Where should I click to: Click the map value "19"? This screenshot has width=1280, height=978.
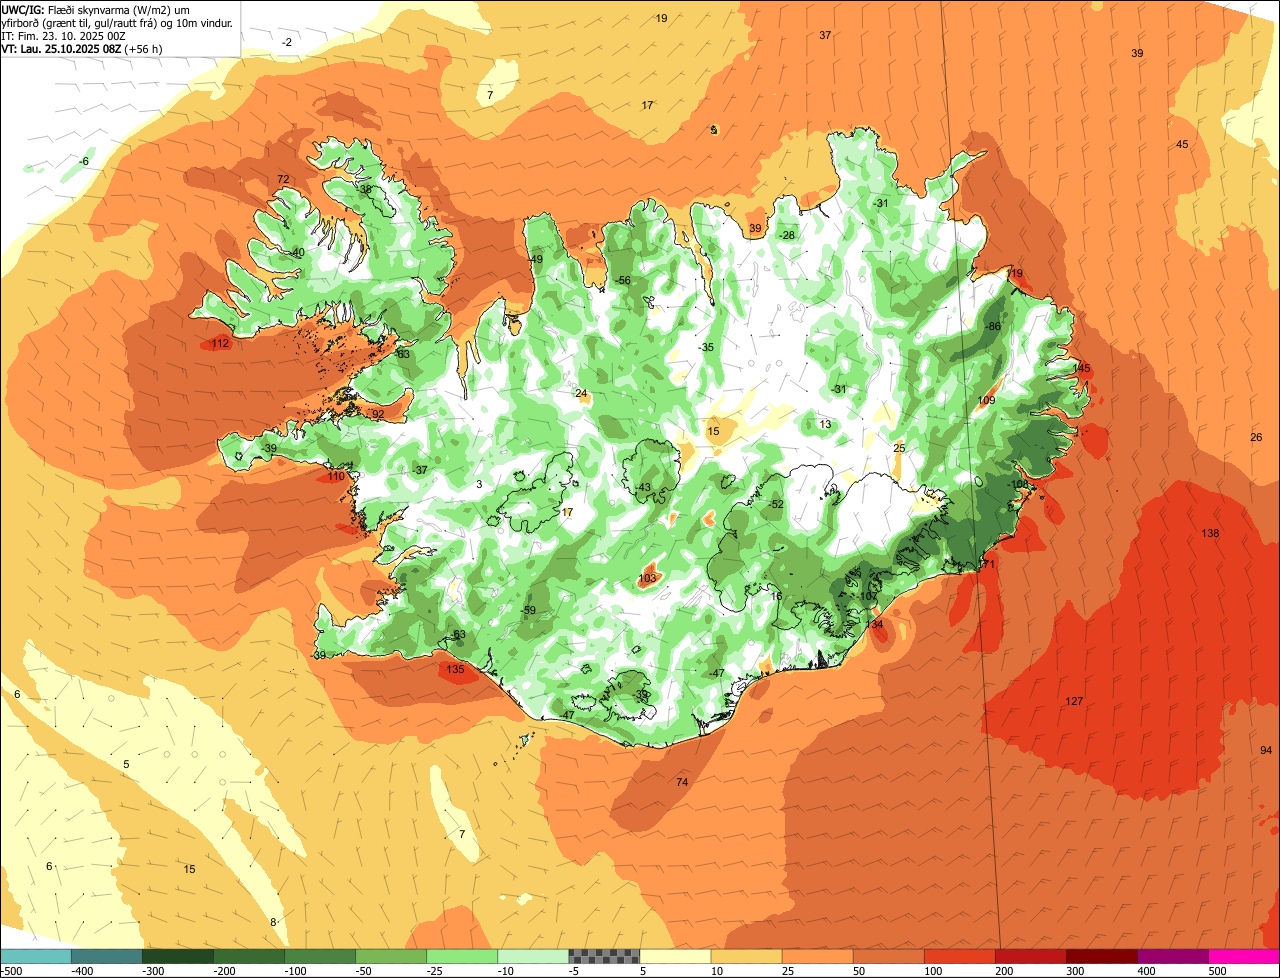tap(661, 18)
